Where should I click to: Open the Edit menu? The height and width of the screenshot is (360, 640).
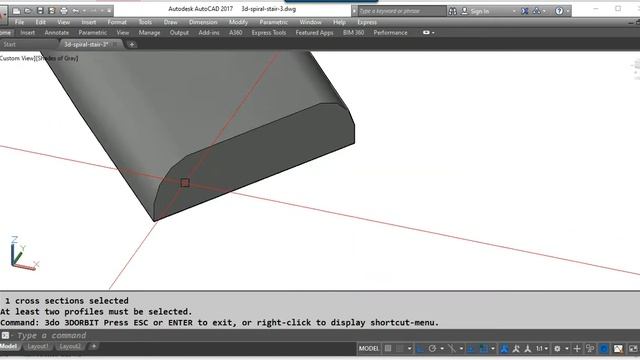point(40,22)
